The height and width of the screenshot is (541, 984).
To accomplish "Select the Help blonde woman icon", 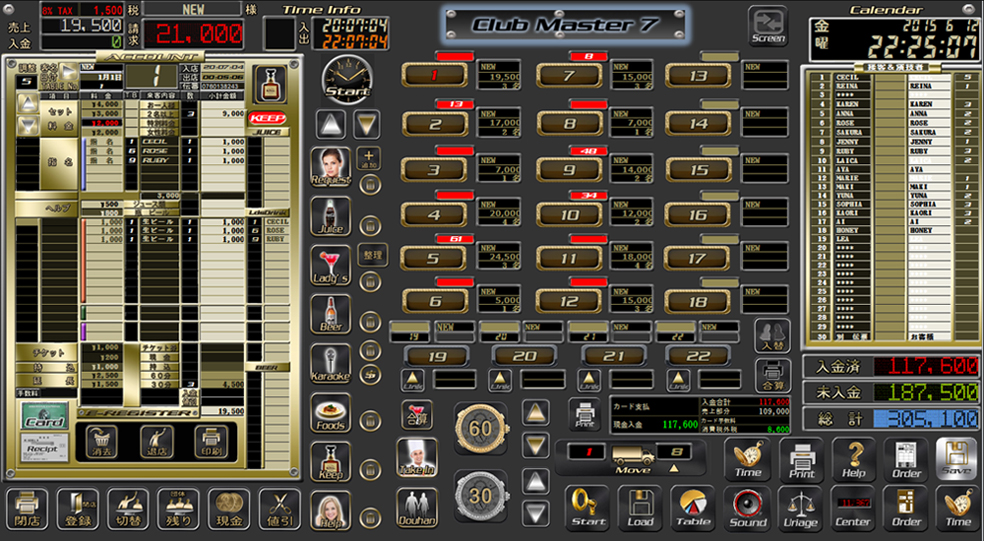I will 331,510.
